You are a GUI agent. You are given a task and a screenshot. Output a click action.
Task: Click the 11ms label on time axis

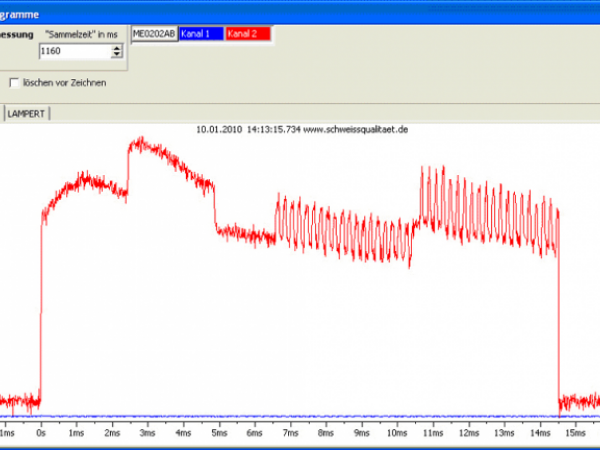tap(433, 434)
